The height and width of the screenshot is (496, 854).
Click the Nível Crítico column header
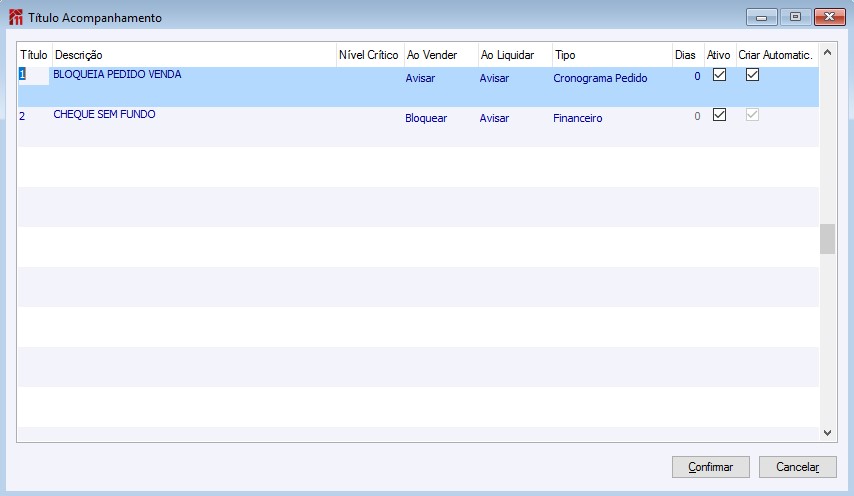[370, 55]
